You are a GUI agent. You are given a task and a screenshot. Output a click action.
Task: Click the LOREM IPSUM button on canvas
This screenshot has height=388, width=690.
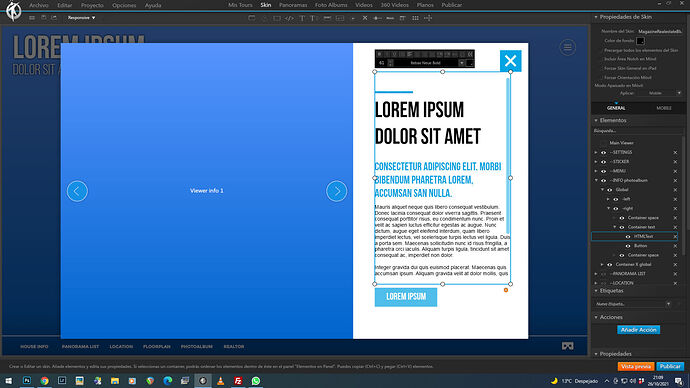406,297
